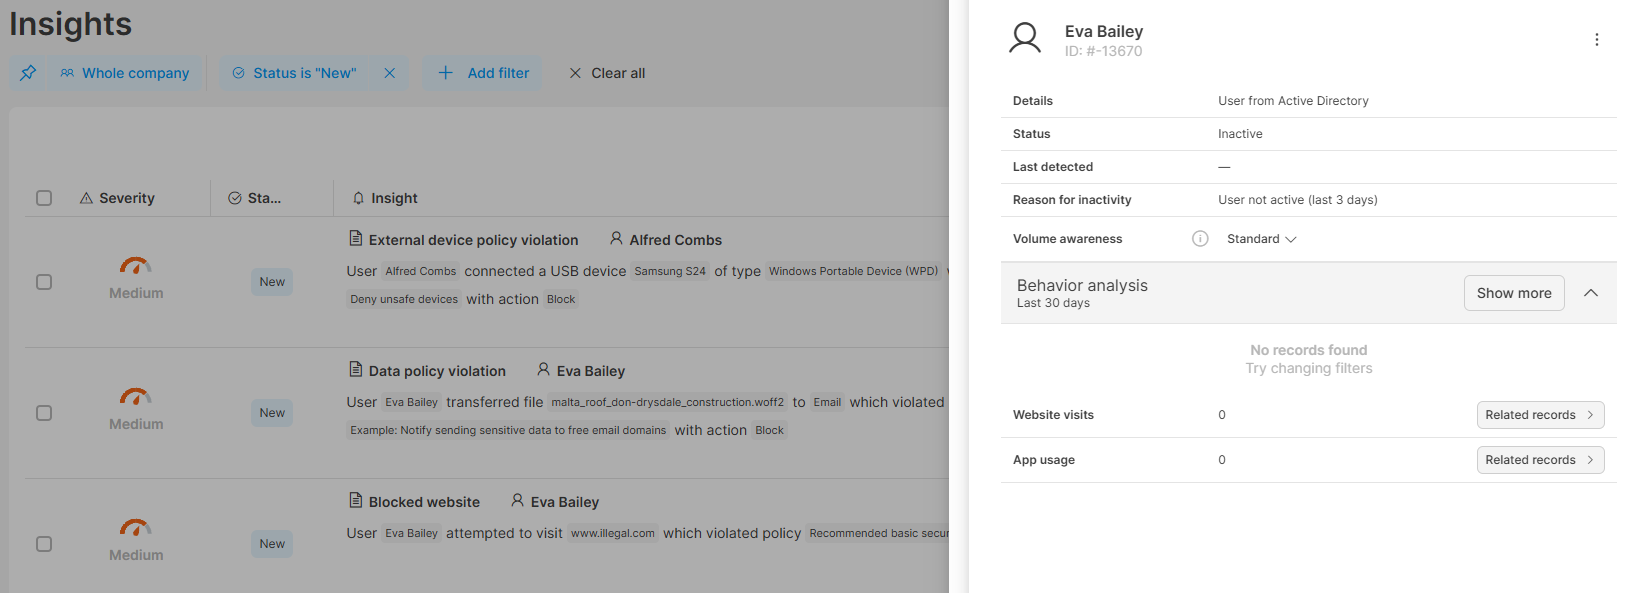Collapse the Behavior analysis section
The image size is (1646, 593).
click(x=1591, y=293)
